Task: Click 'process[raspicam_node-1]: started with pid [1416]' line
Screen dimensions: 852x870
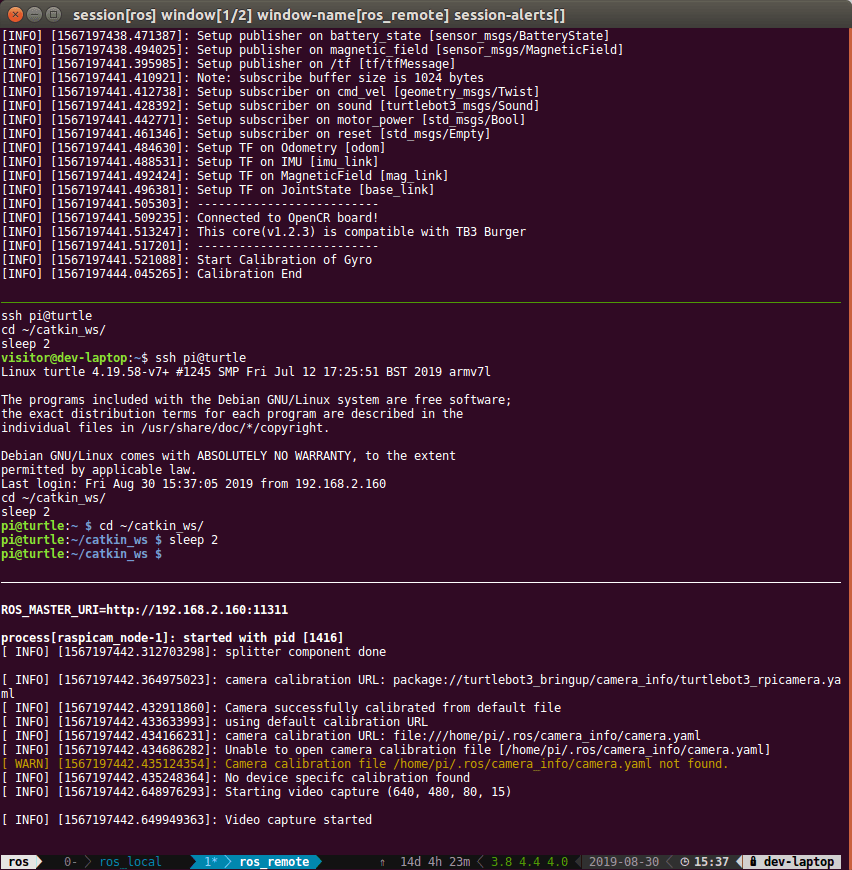Action: tap(173, 638)
